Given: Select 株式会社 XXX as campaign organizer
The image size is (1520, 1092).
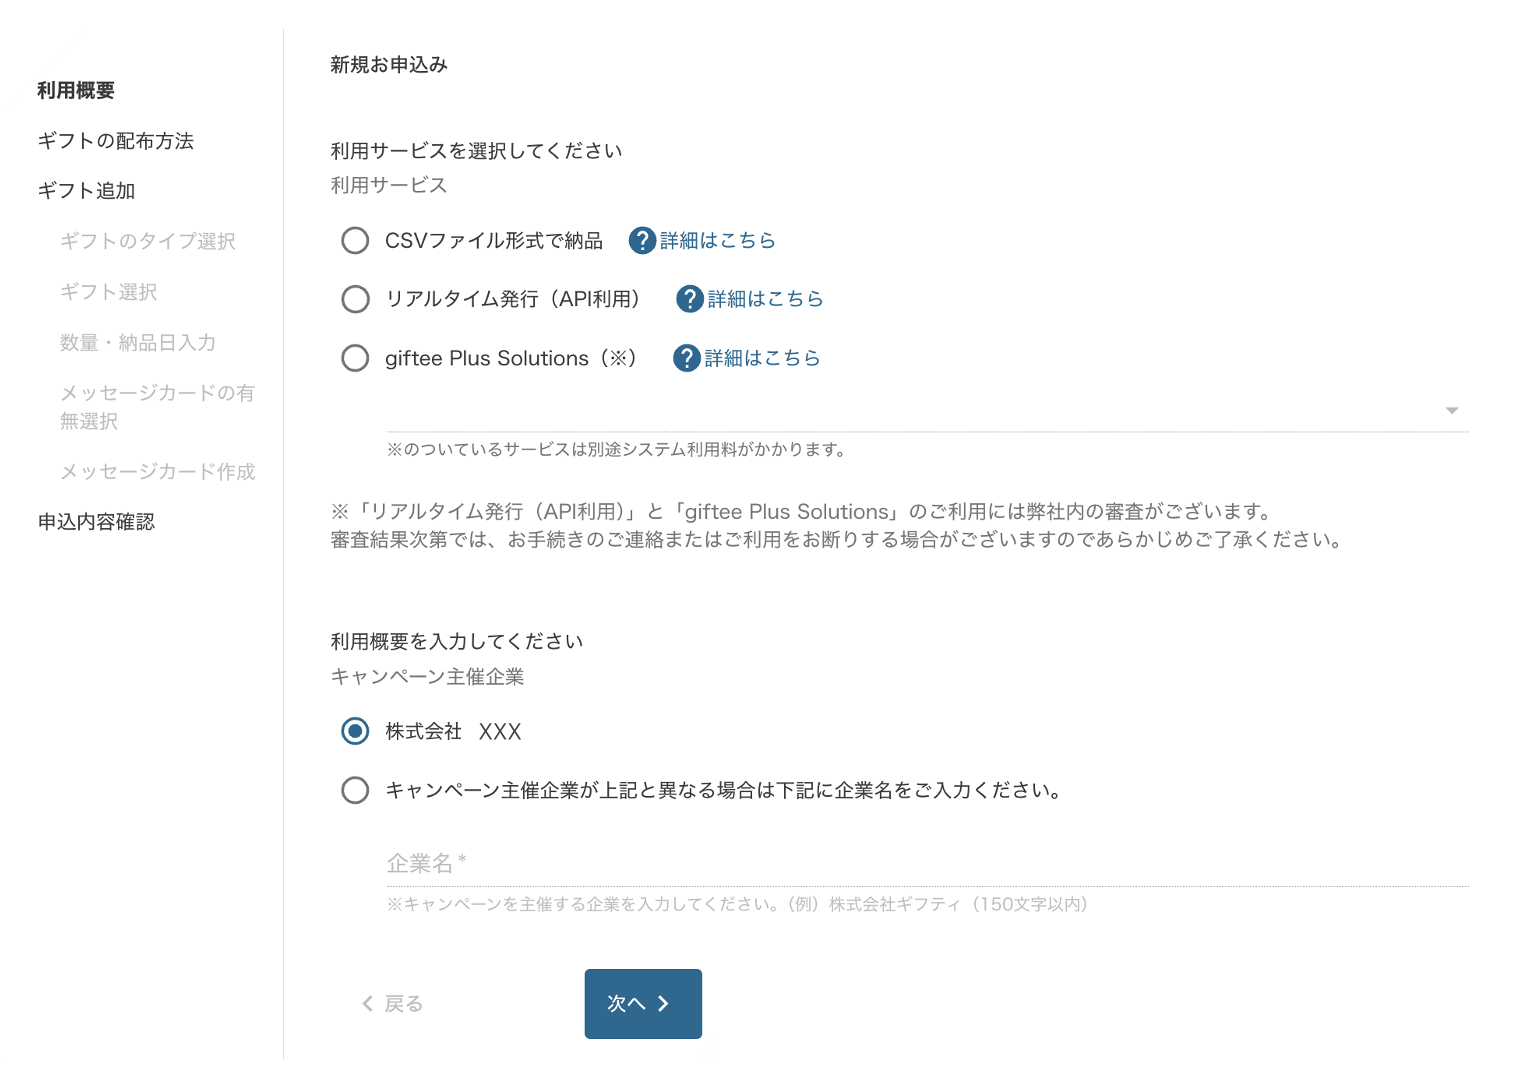Looking at the screenshot, I should (355, 731).
